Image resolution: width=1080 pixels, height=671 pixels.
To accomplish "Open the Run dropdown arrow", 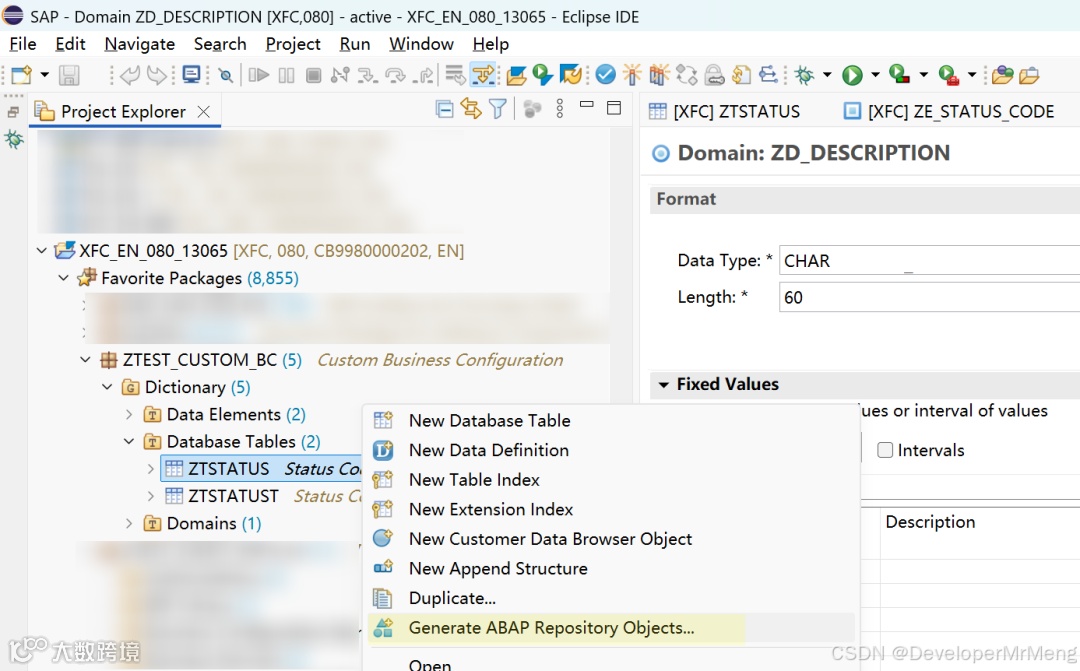I will [875, 74].
